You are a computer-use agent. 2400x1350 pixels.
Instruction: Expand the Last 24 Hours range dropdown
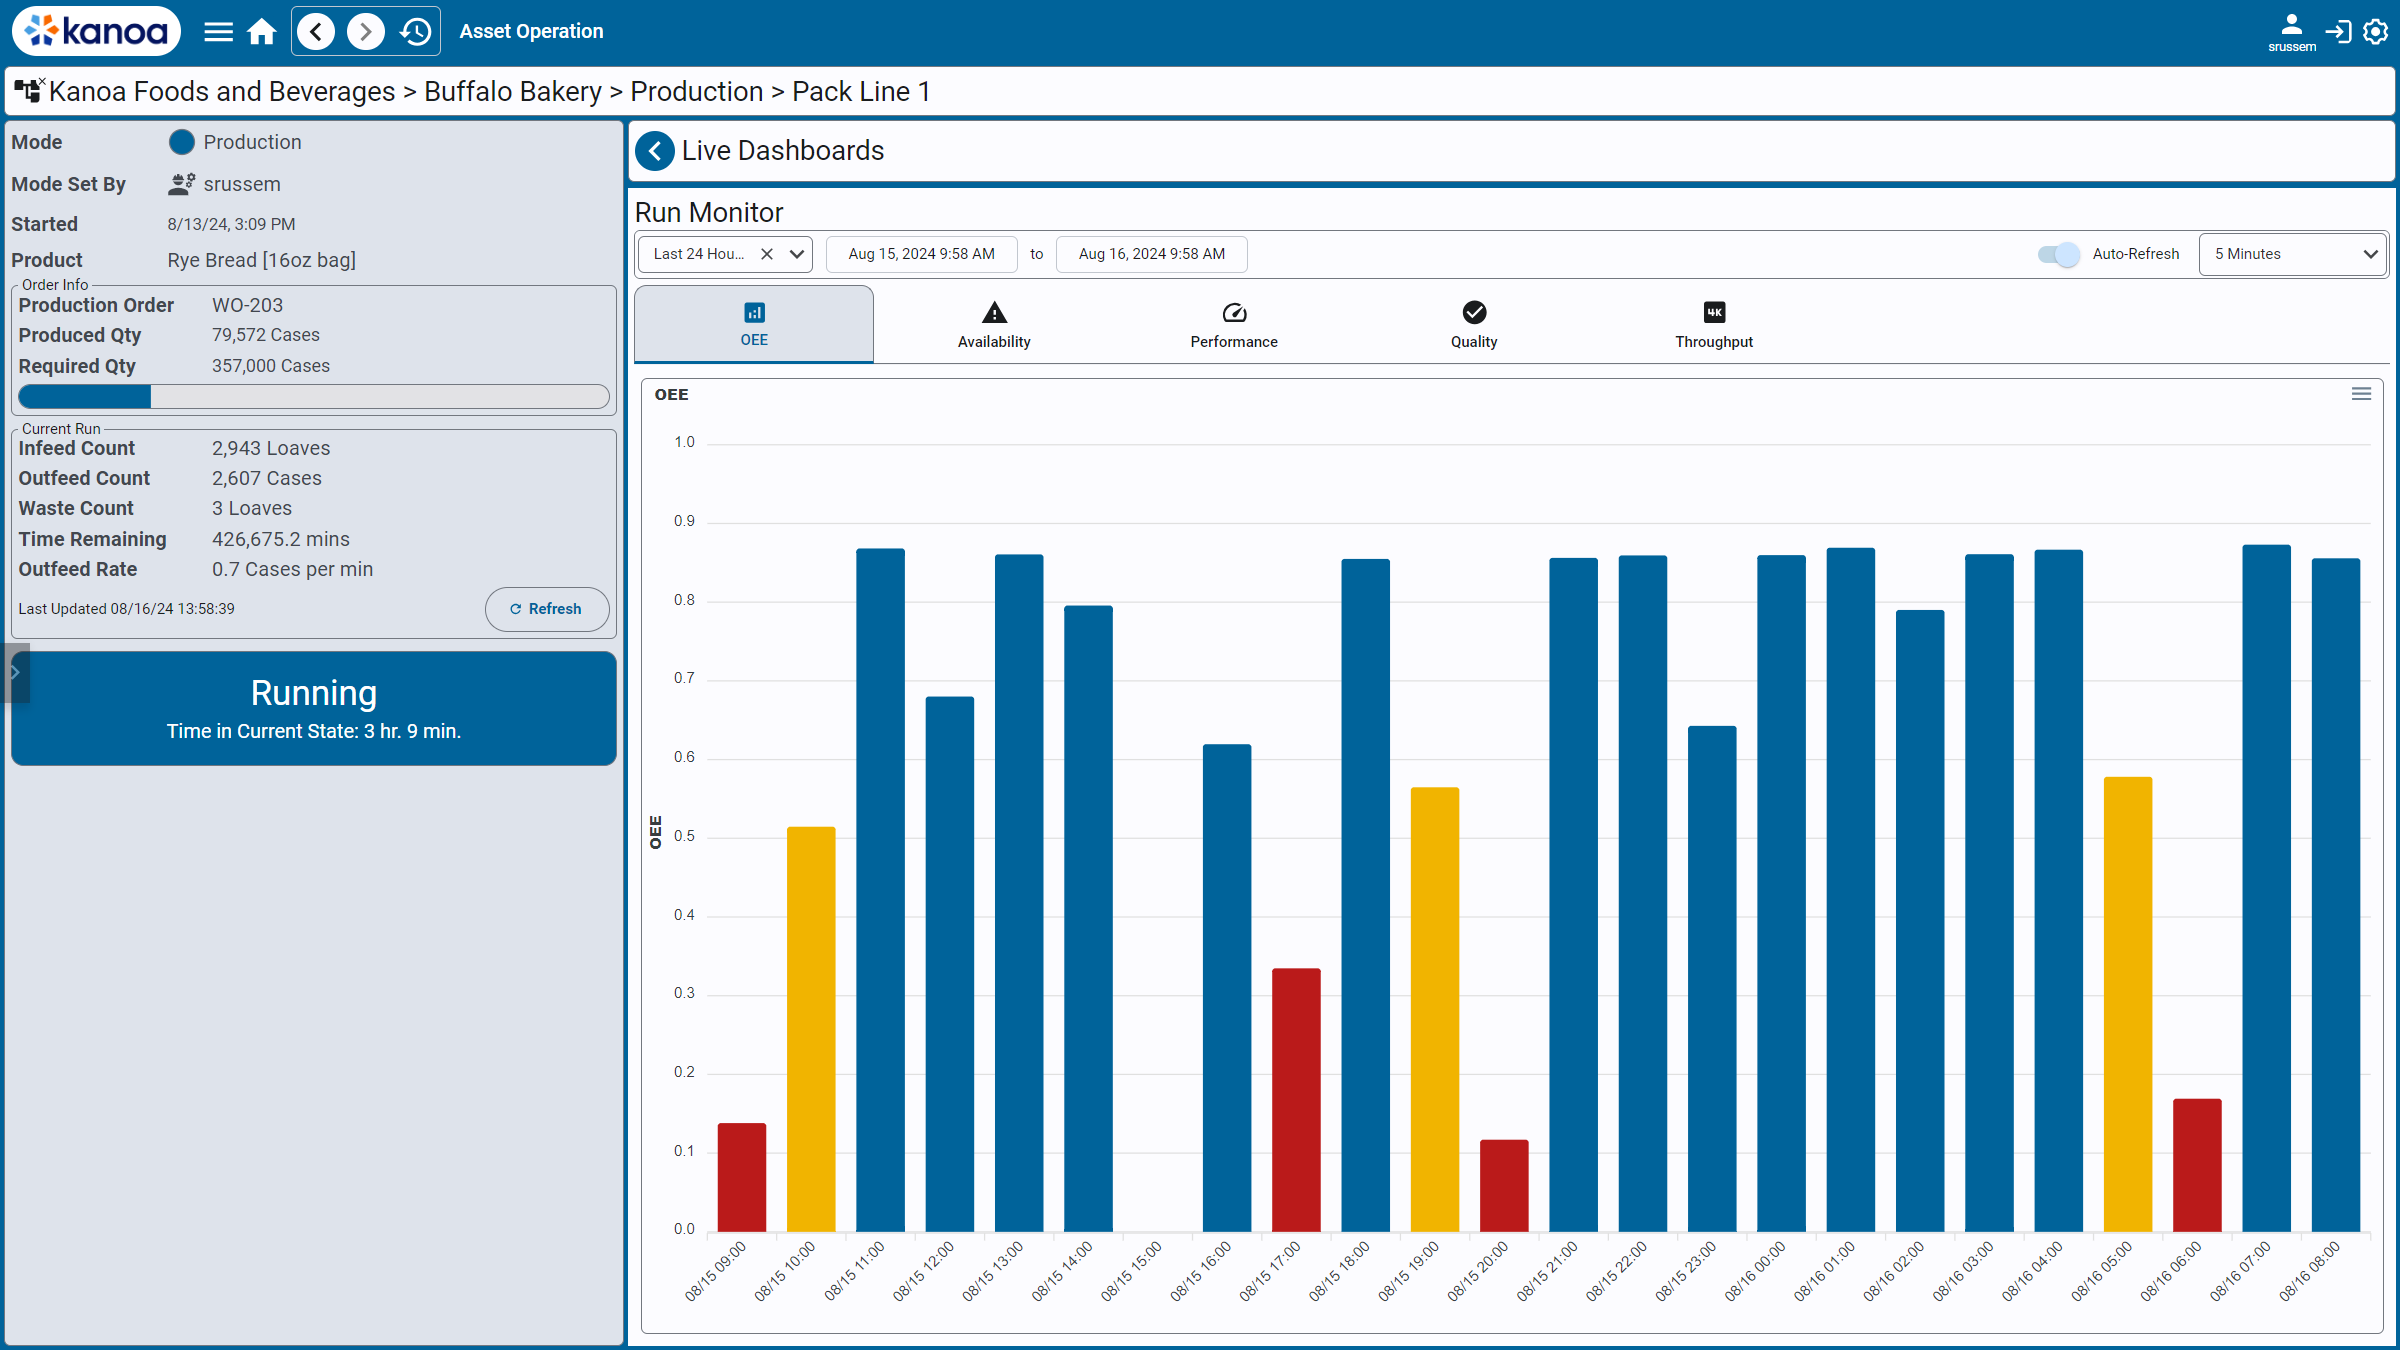797,254
